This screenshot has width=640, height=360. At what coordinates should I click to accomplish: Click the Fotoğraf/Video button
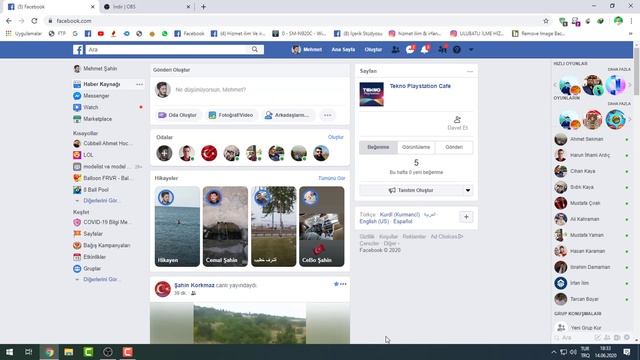231,115
